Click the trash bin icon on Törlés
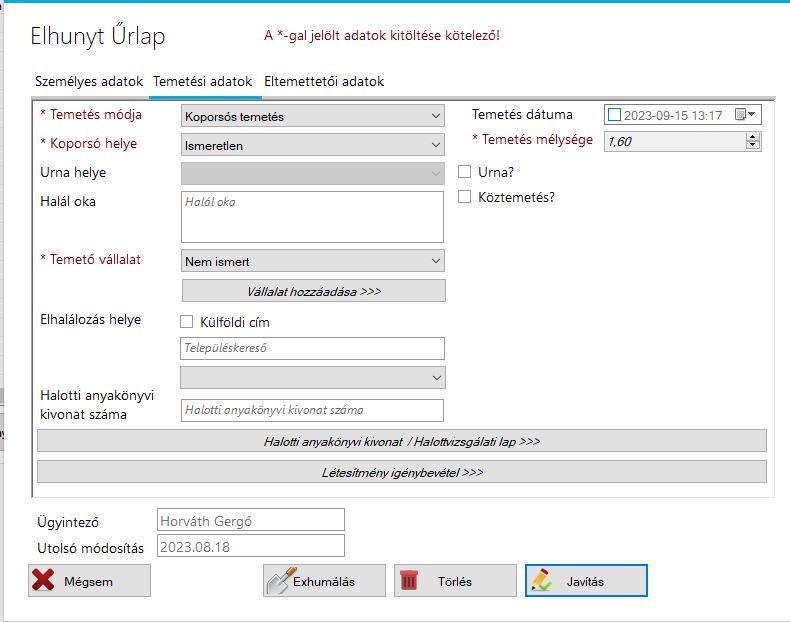The image size is (790, 622). (409, 581)
